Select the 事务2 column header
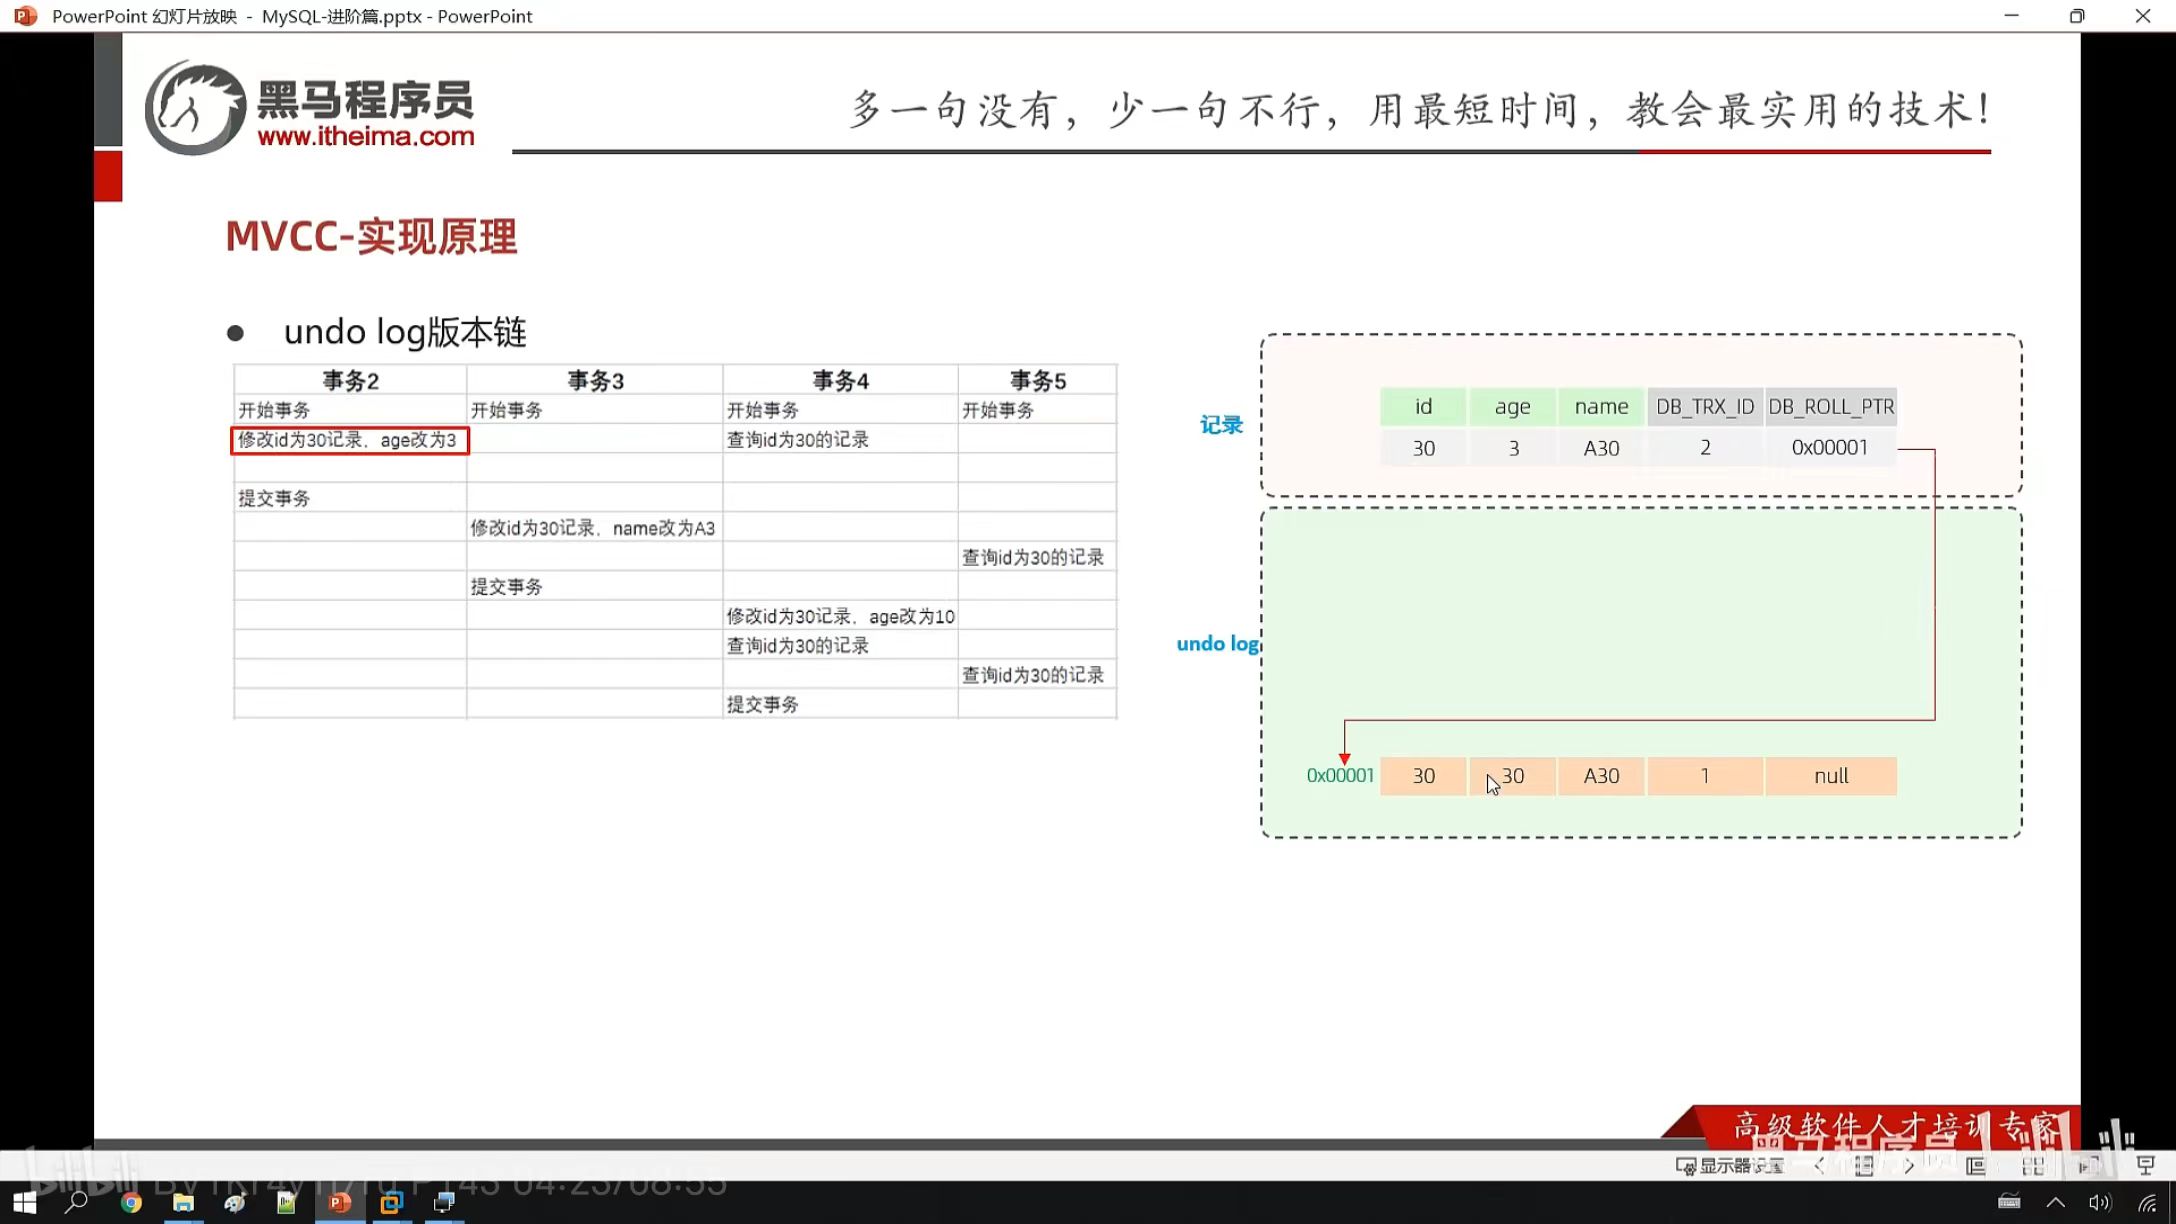 [350, 380]
